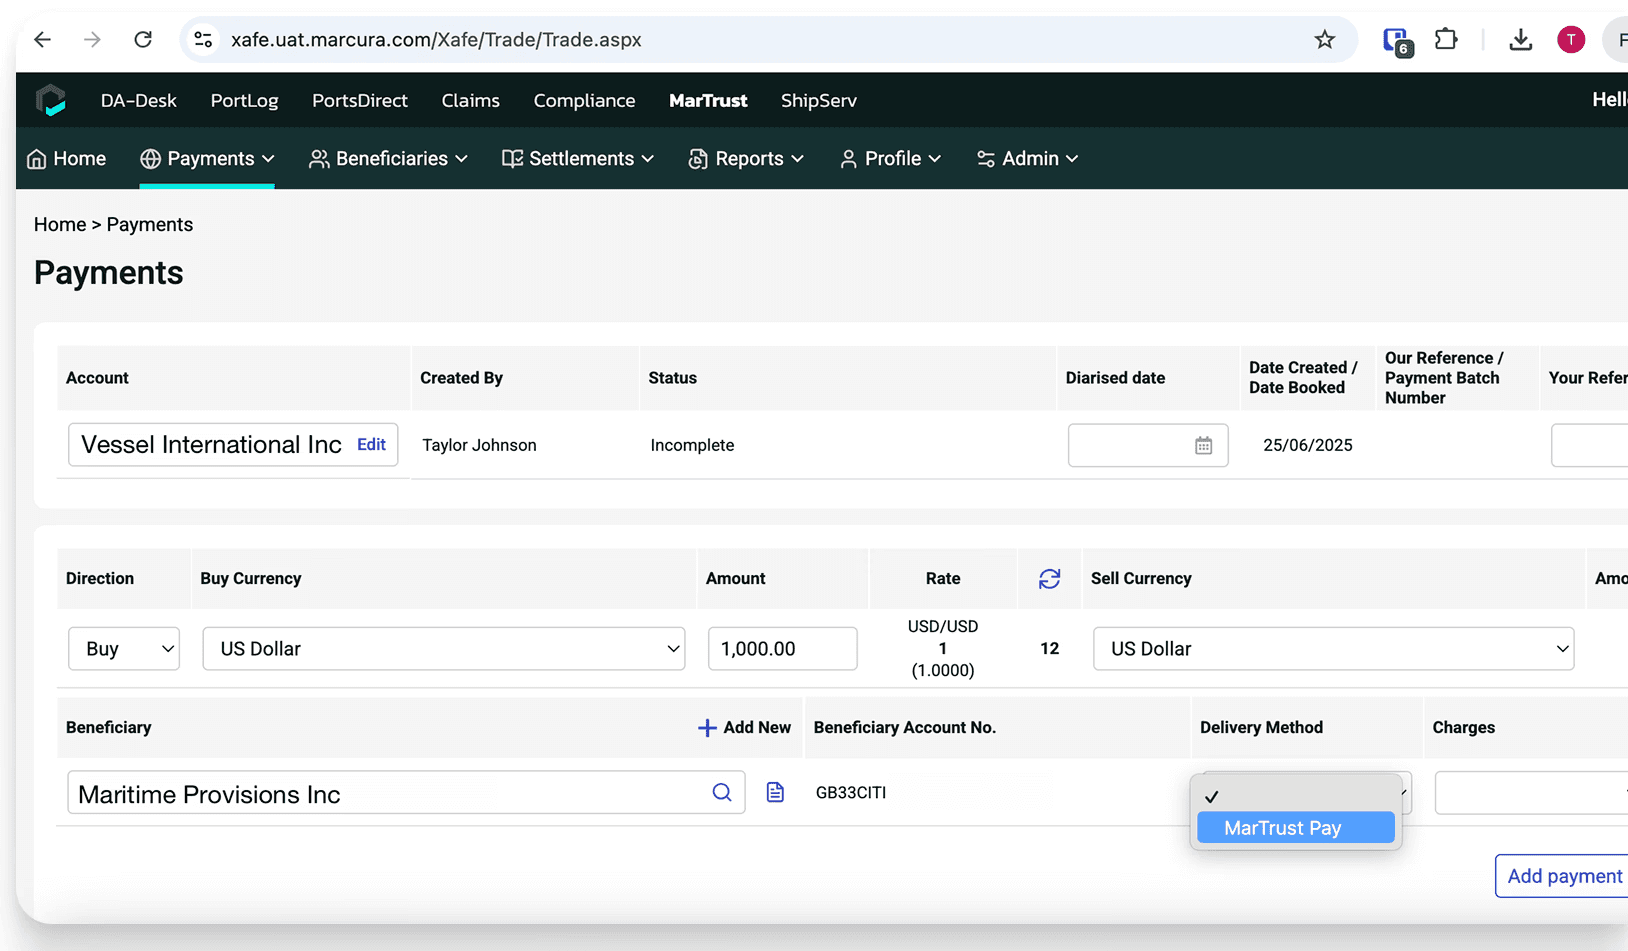Screen dimensions: 1628x951
Task: View site information for the page
Action: (x=203, y=40)
